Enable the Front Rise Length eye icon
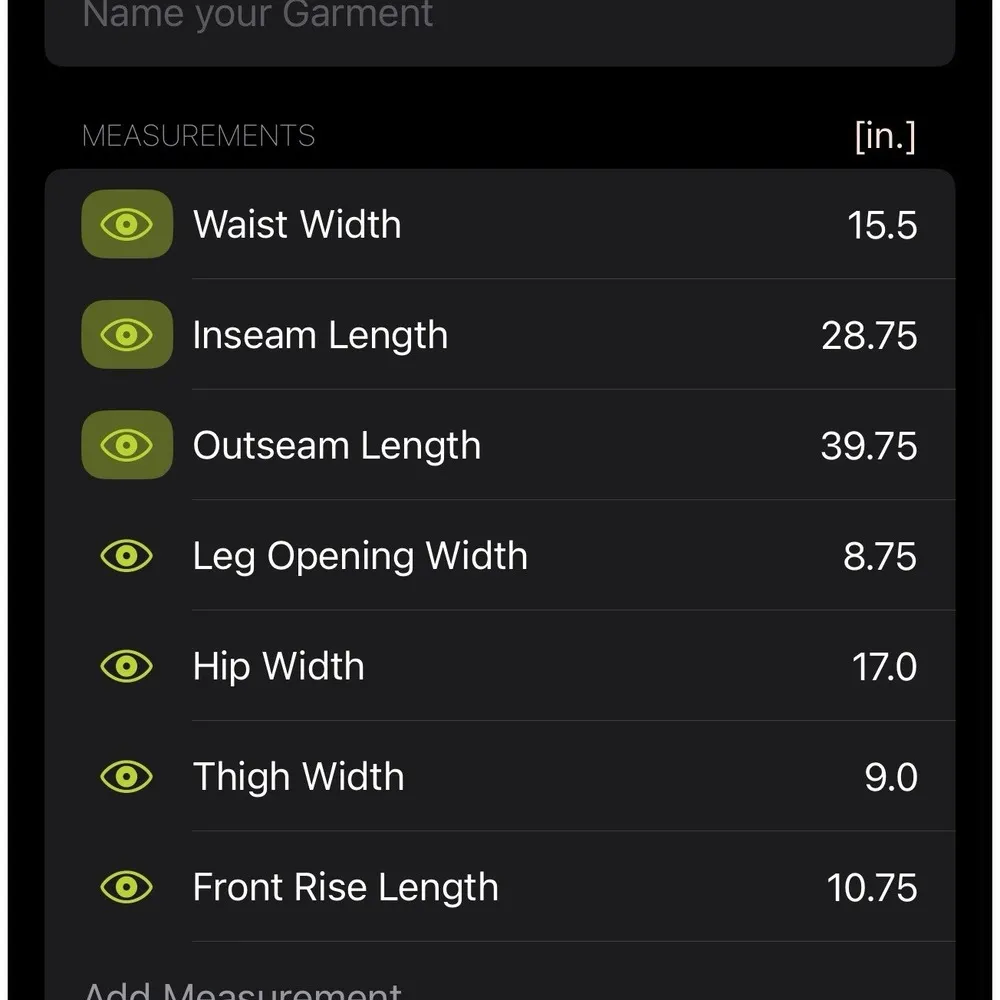 click(127, 887)
